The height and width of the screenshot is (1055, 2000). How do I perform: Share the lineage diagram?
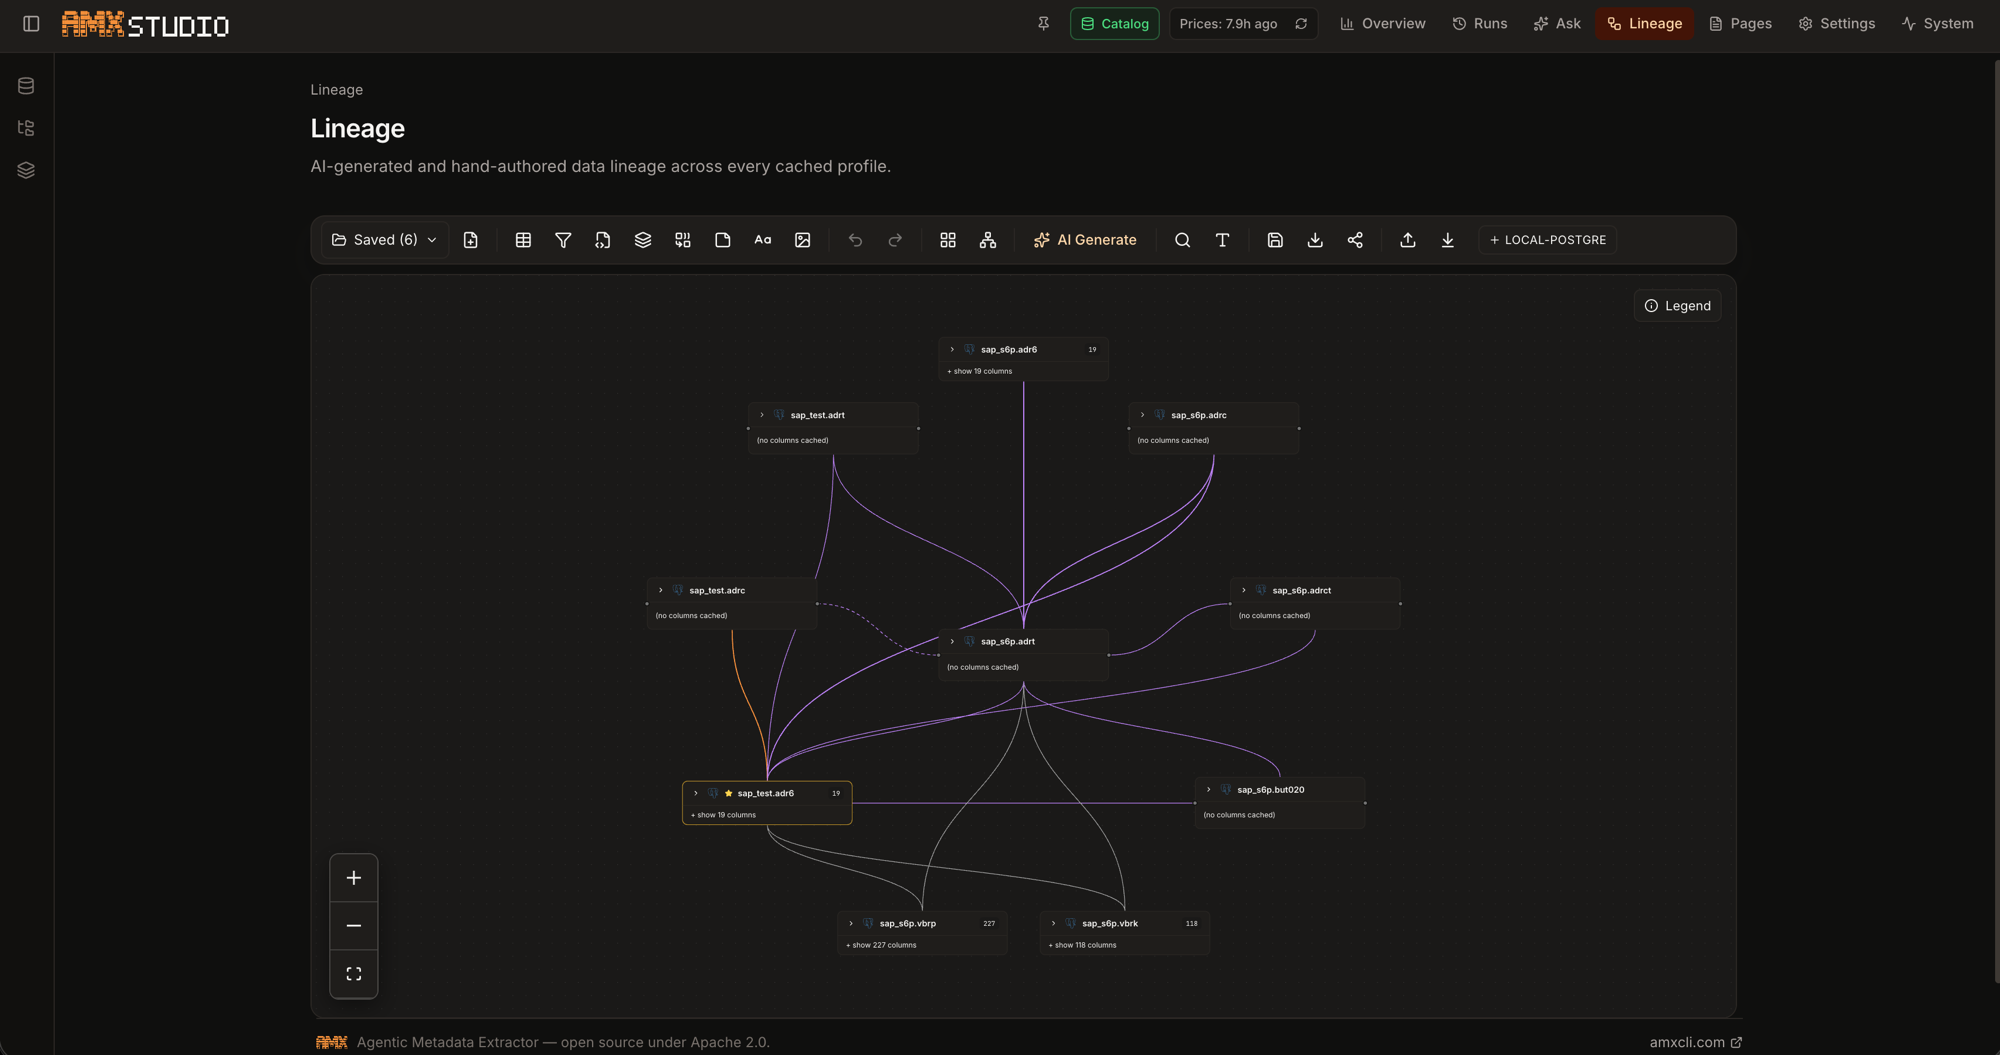[x=1355, y=240]
